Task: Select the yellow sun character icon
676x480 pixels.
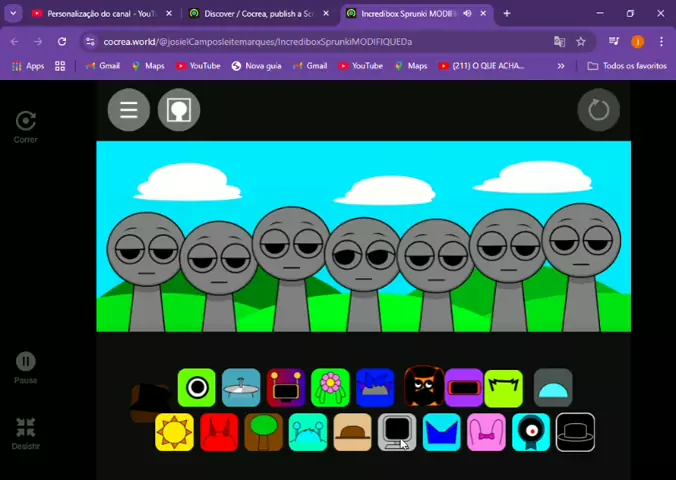Action: [174, 432]
